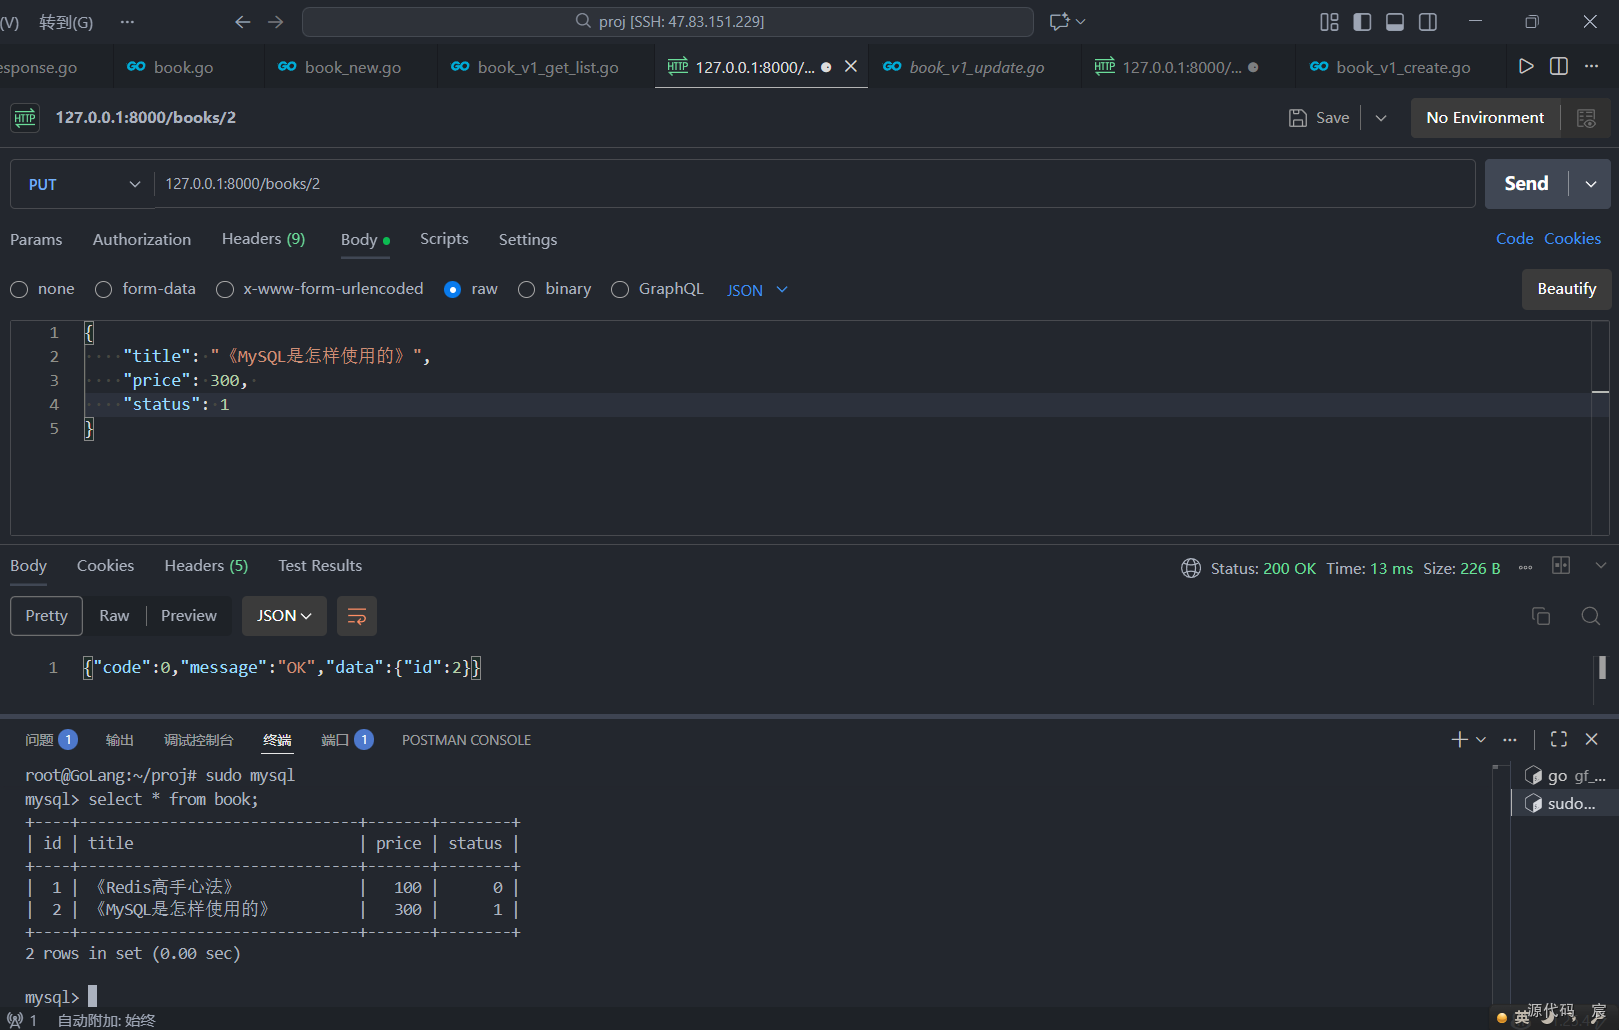The image size is (1619, 1030).
Task: Wrap response lines icon
Action: tap(357, 616)
